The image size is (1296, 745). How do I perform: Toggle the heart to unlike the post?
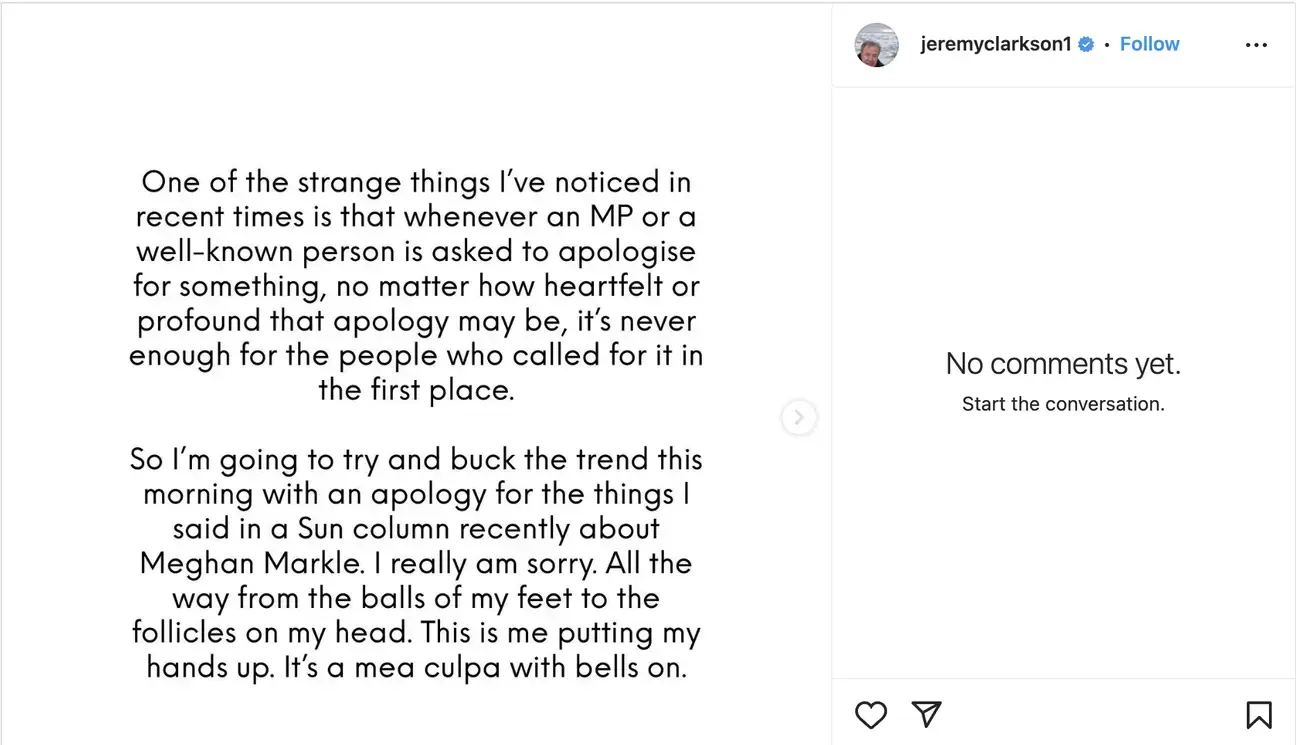870,715
